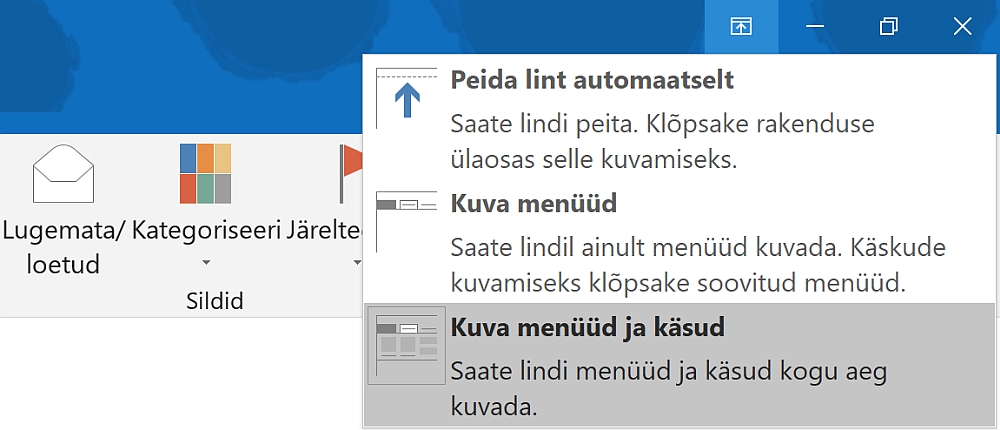This screenshot has height=430, width=1000.
Task: Expand the dropdown arrow under Järeltegevus
Action: tap(355, 263)
